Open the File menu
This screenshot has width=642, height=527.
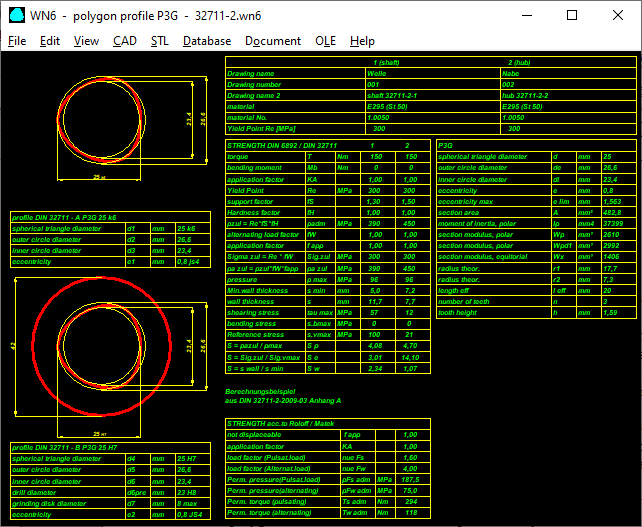pyautogui.click(x=17, y=41)
